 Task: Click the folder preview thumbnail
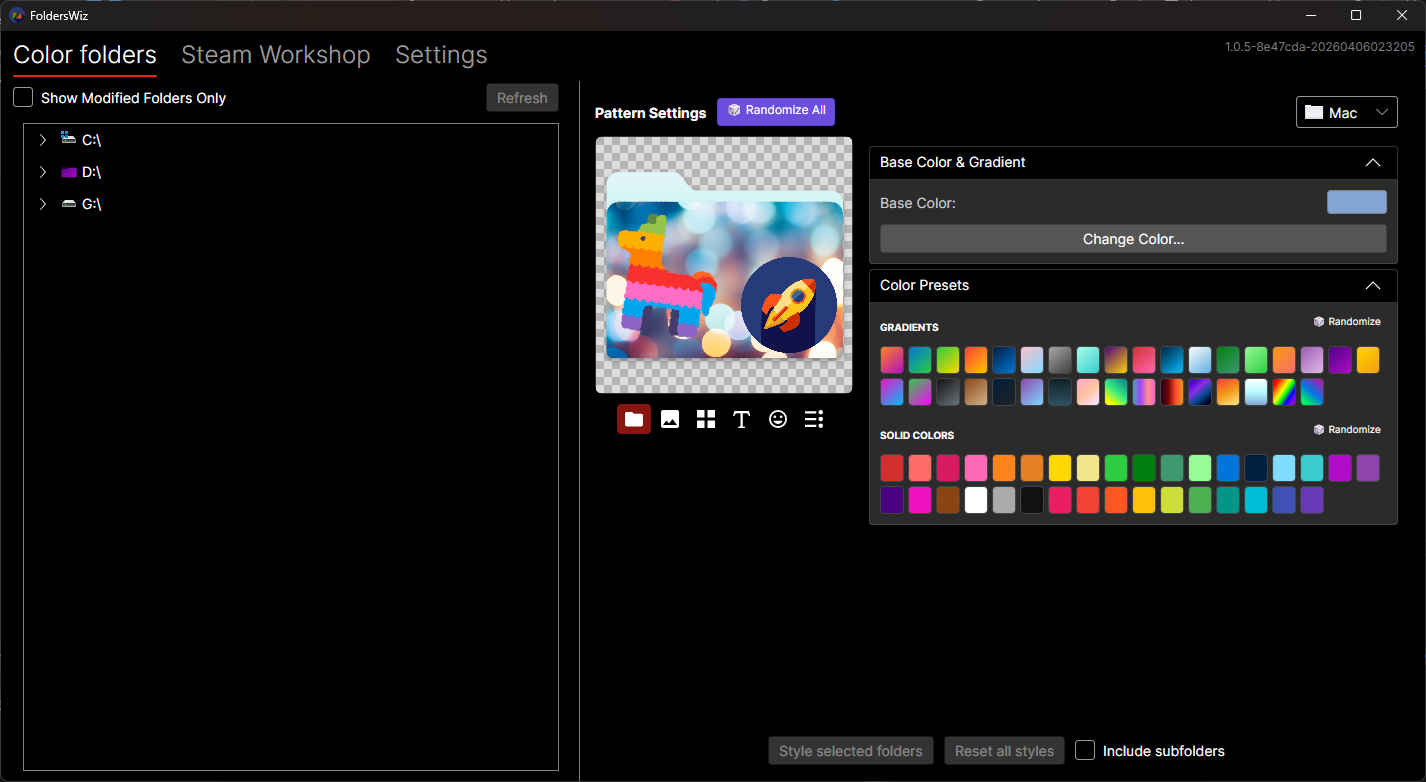tap(723, 264)
